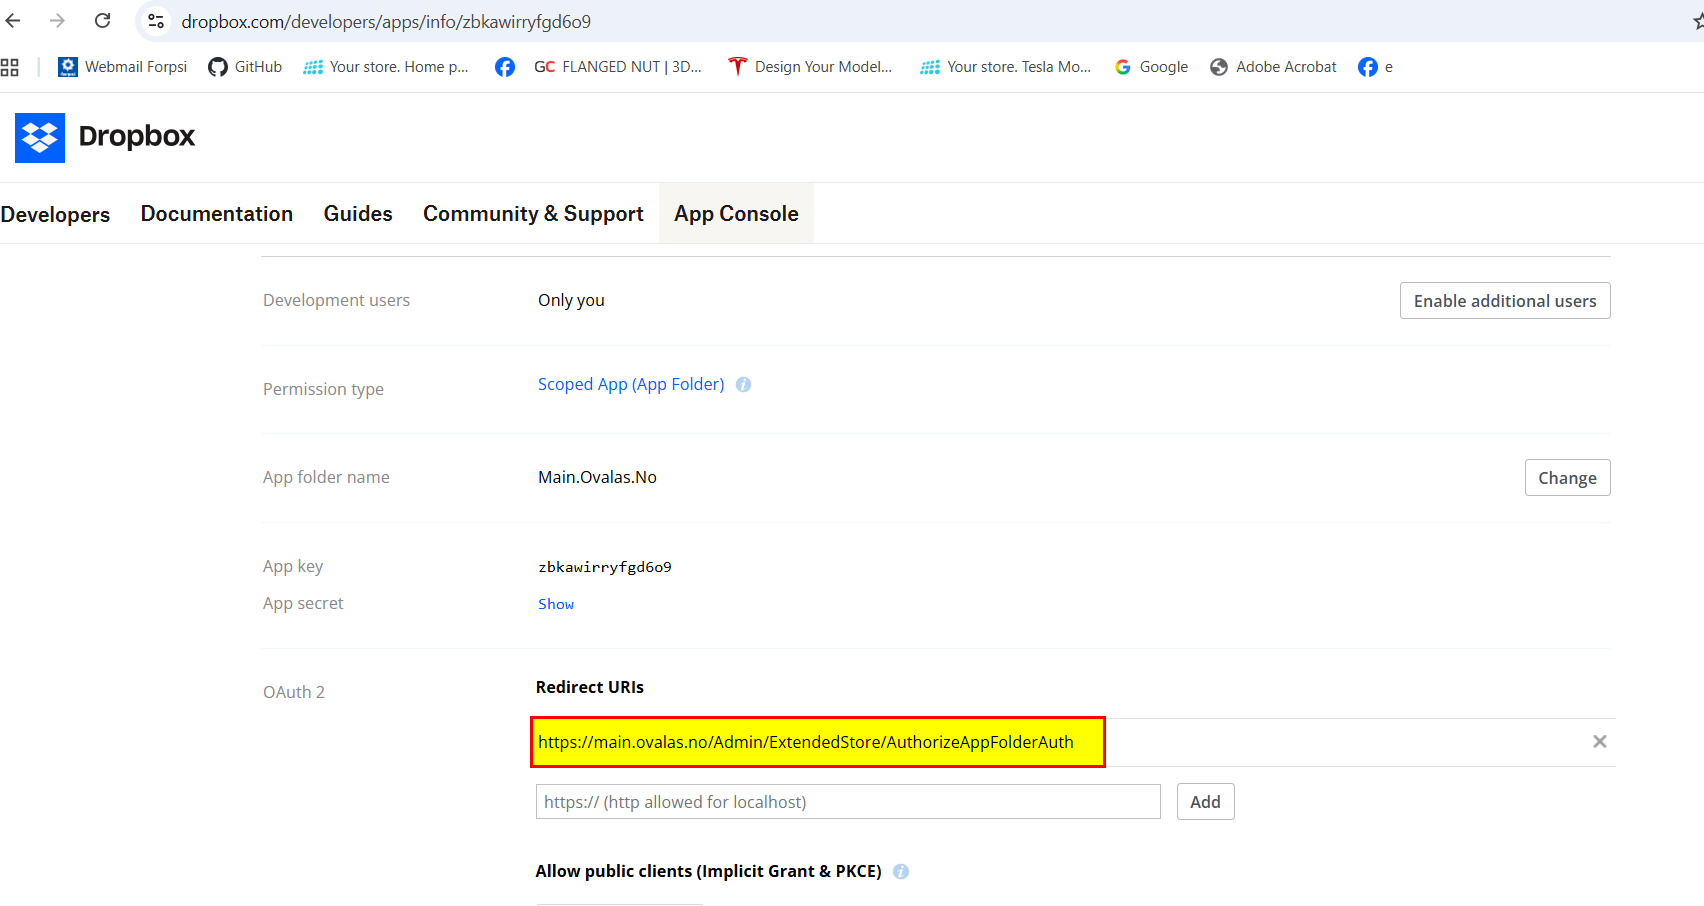Click the Dropbox logo icon

(x=40, y=137)
